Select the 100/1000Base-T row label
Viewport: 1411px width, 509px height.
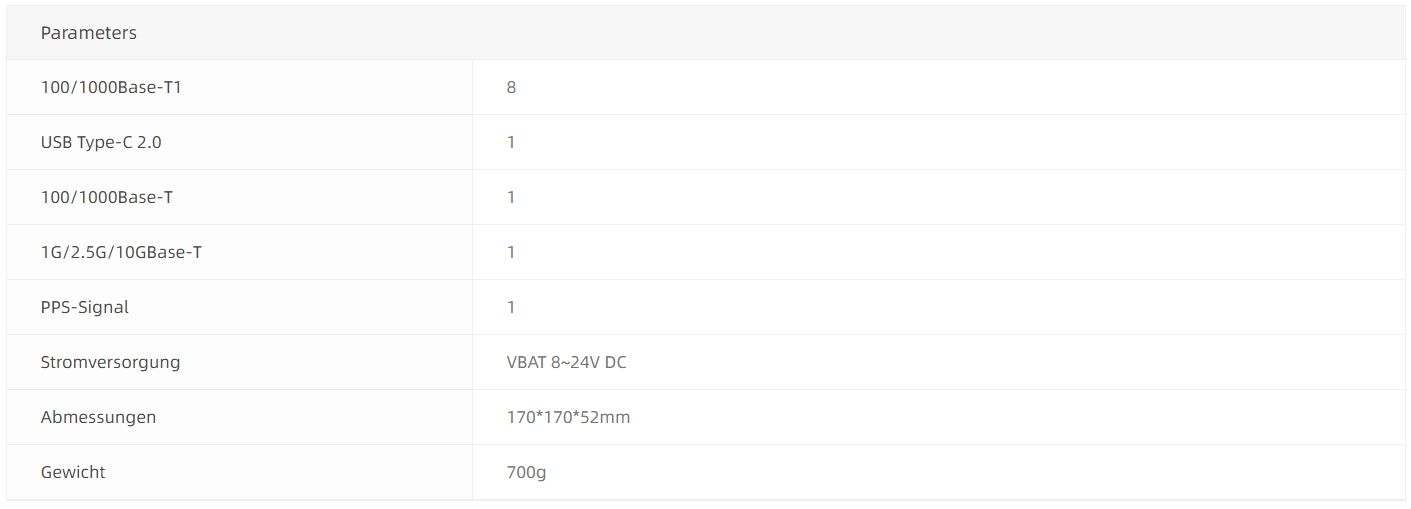106,197
